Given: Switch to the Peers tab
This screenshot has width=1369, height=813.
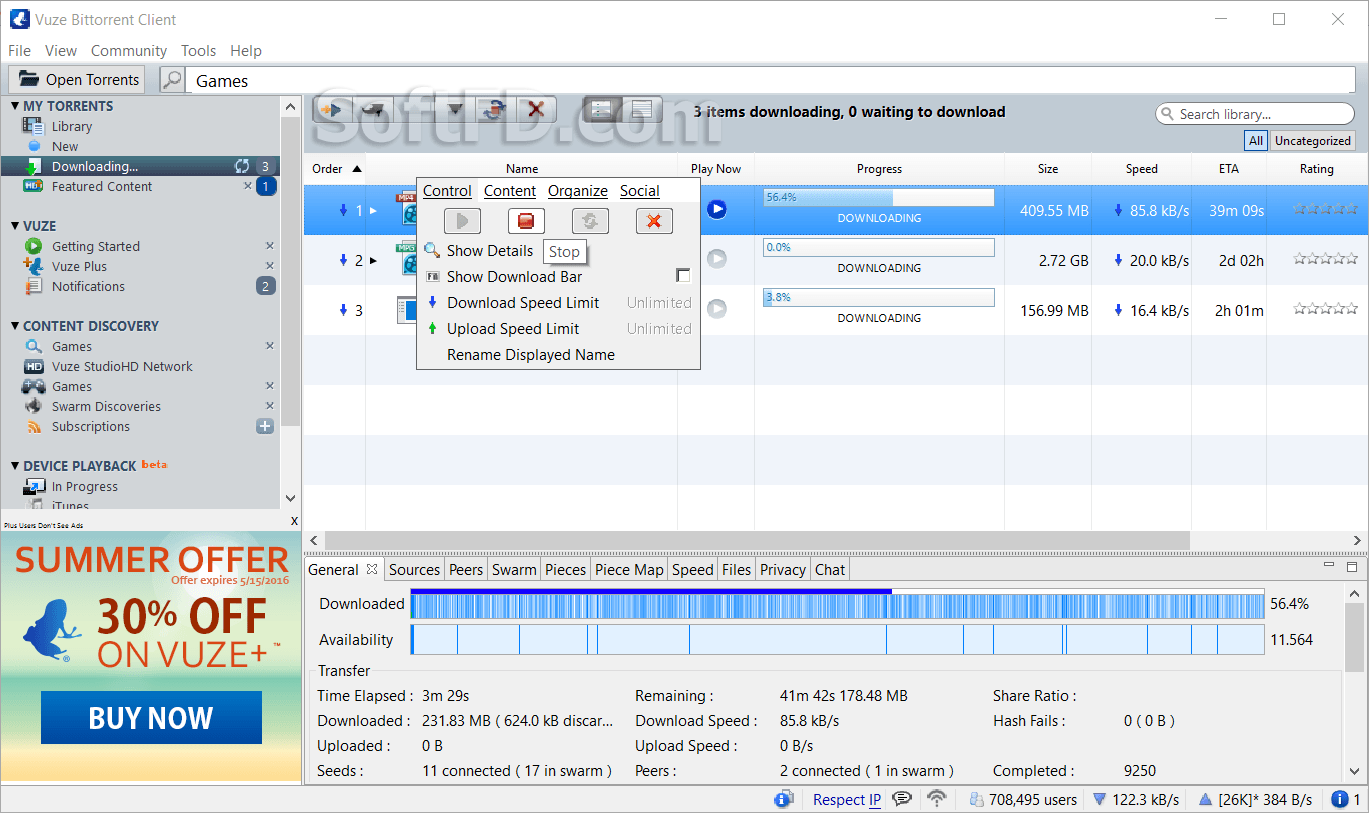Looking at the screenshot, I should pyautogui.click(x=466, y=569).
